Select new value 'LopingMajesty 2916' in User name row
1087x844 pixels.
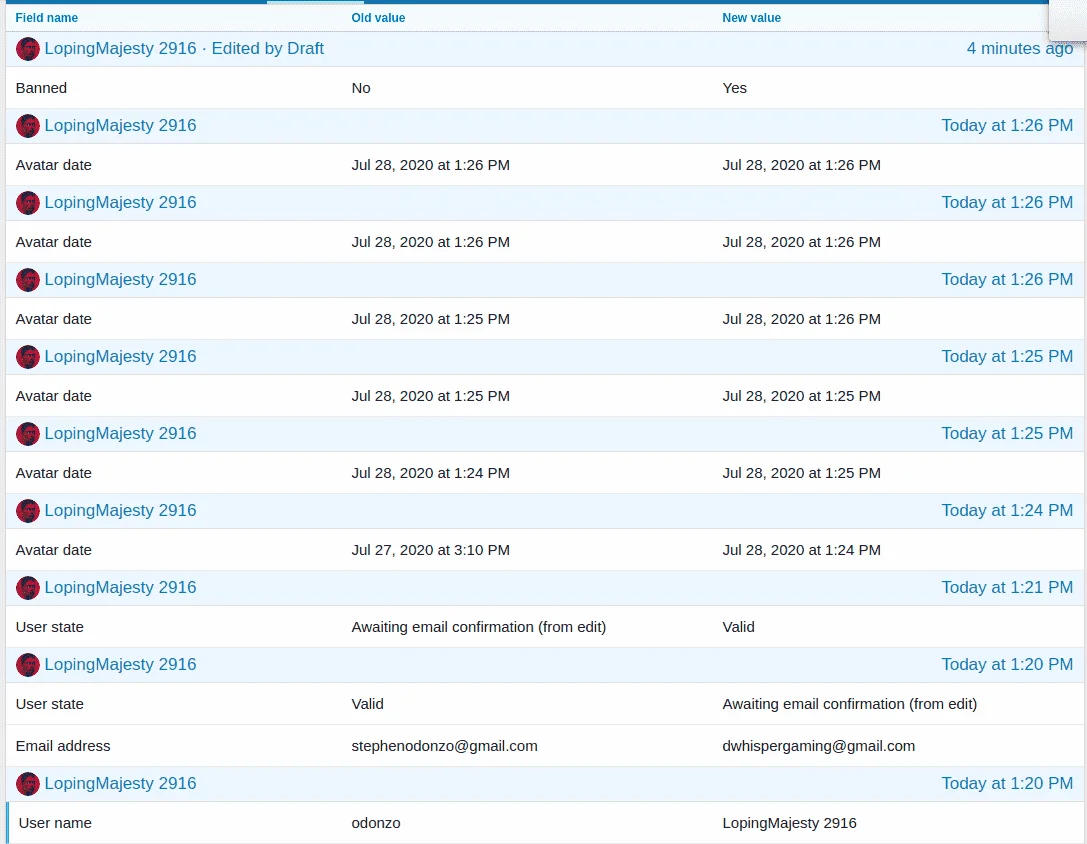790,823
